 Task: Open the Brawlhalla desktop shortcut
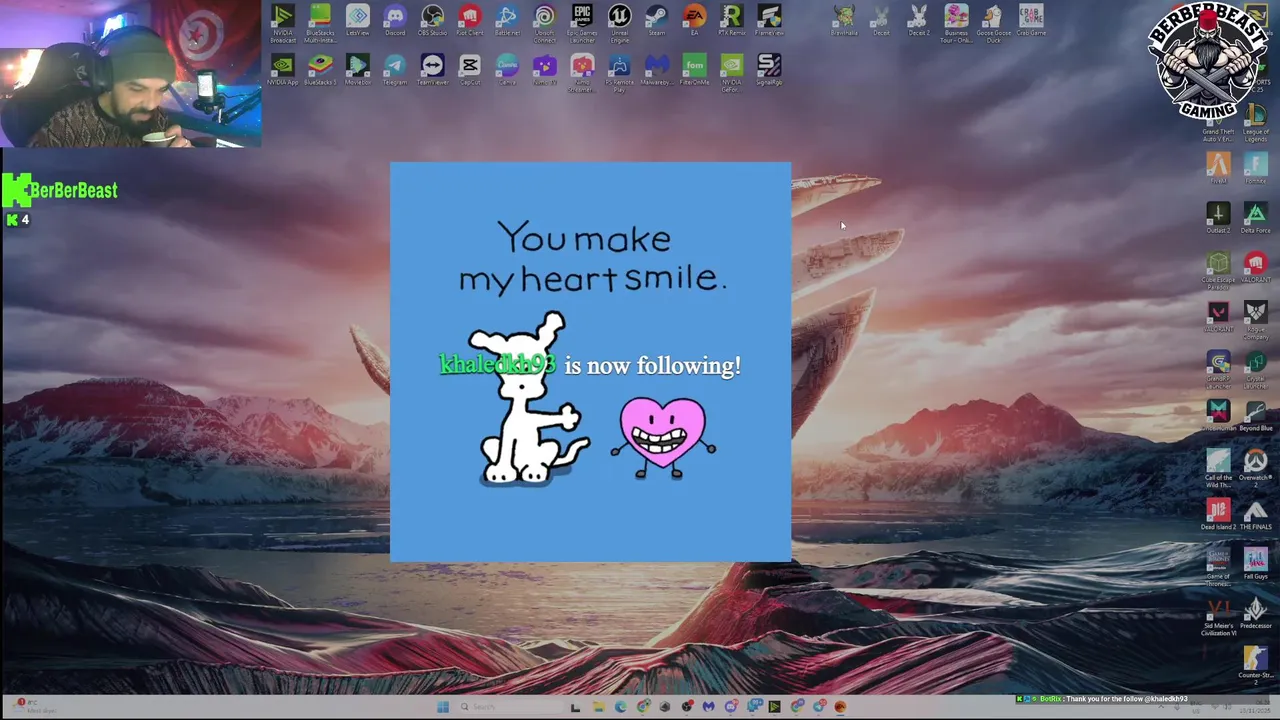tap(844, 21)
